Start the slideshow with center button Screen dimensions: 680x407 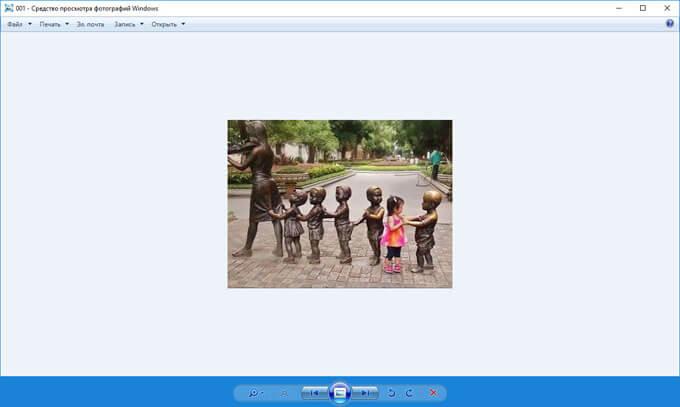point(340,393)
